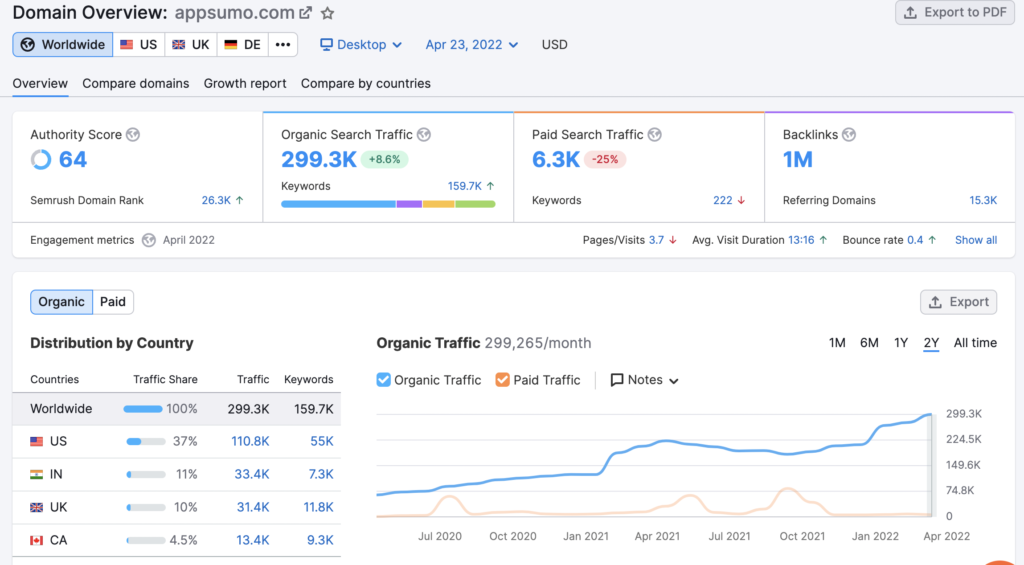Open Organic Search Traffic 299.3K value
Screen dimensions: 1024x565
319,159
